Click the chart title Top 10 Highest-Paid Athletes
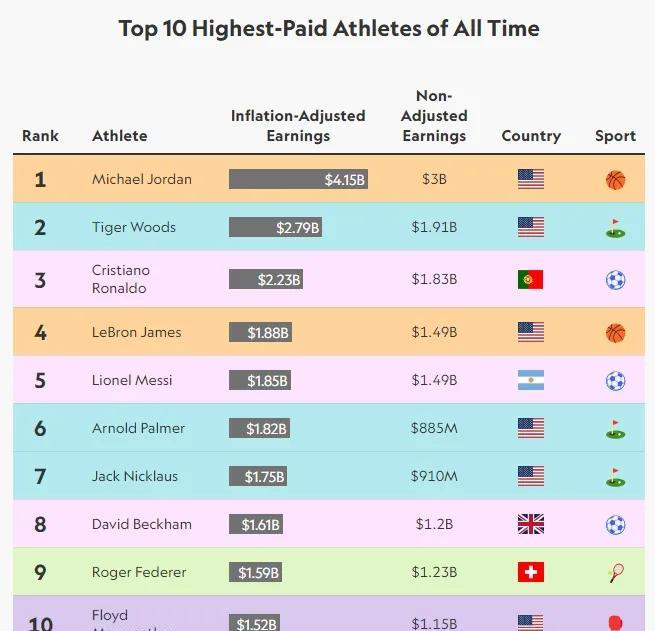655x631 pixels. click(329, 28)
